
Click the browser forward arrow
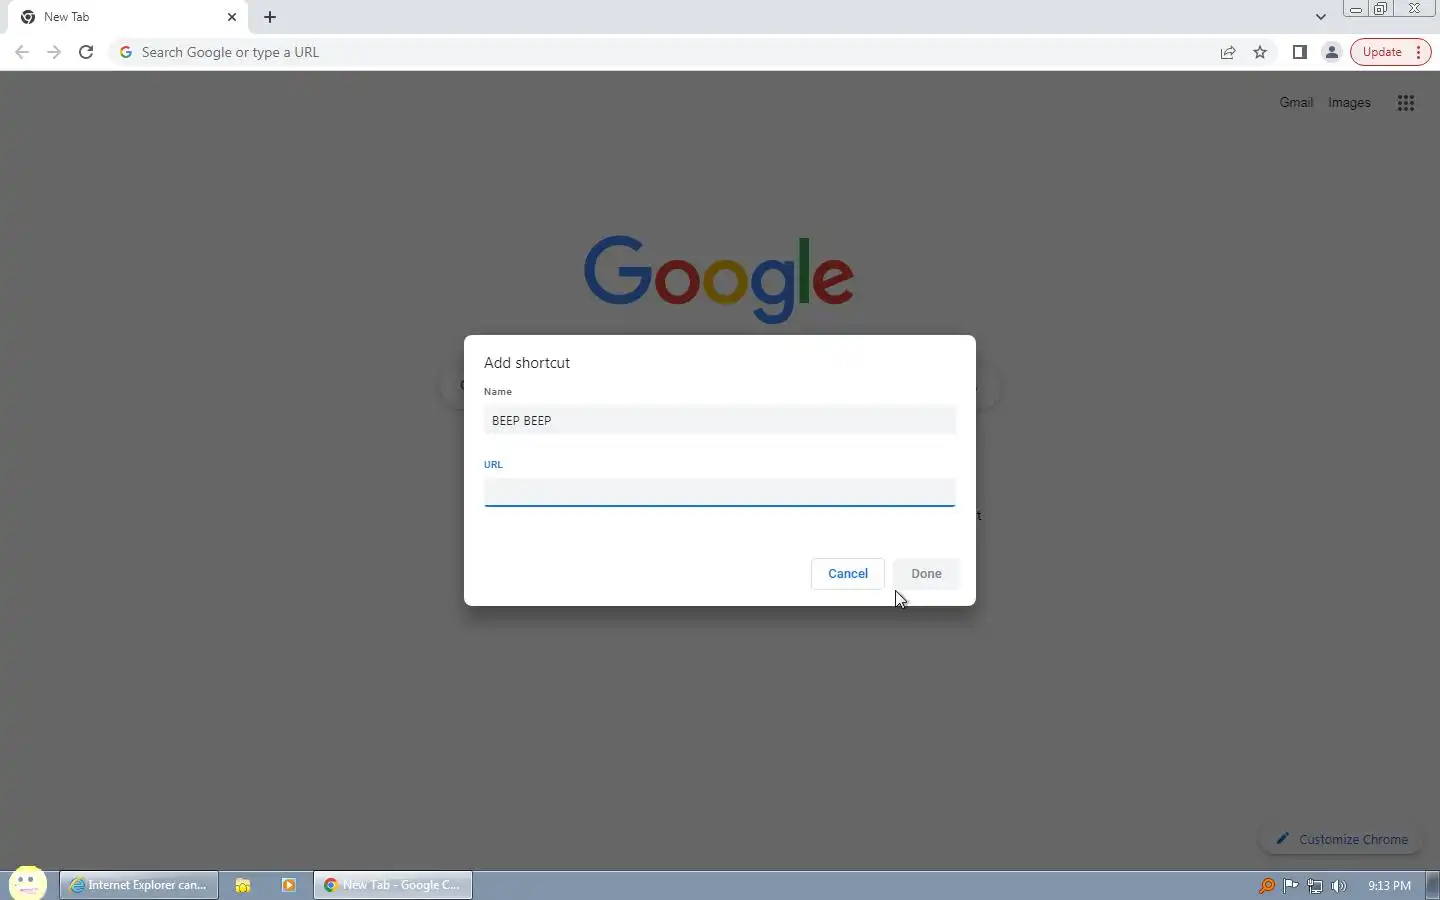[54, 52]
